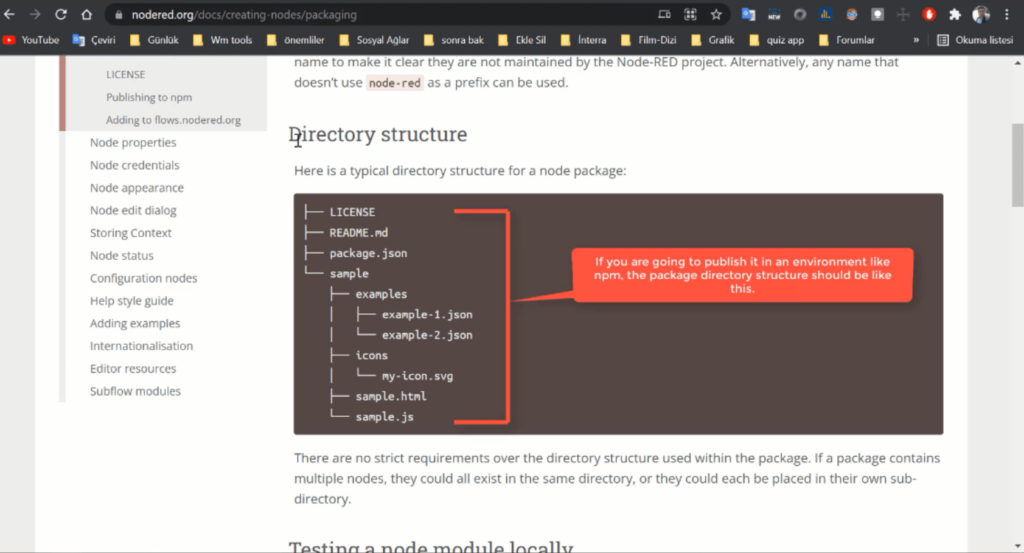Click sample.html in the code block
Image resolution: width=1024 pixels, height=553 pixels.
(x=391, y=396)
